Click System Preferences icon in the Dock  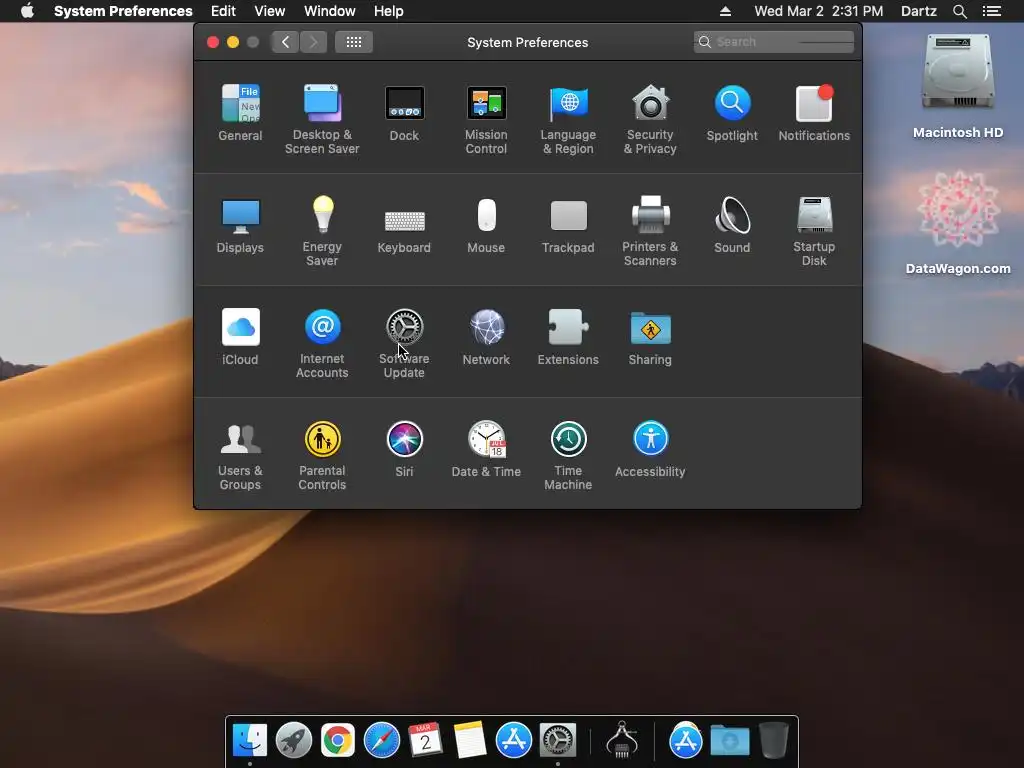(x=557, y=741)
